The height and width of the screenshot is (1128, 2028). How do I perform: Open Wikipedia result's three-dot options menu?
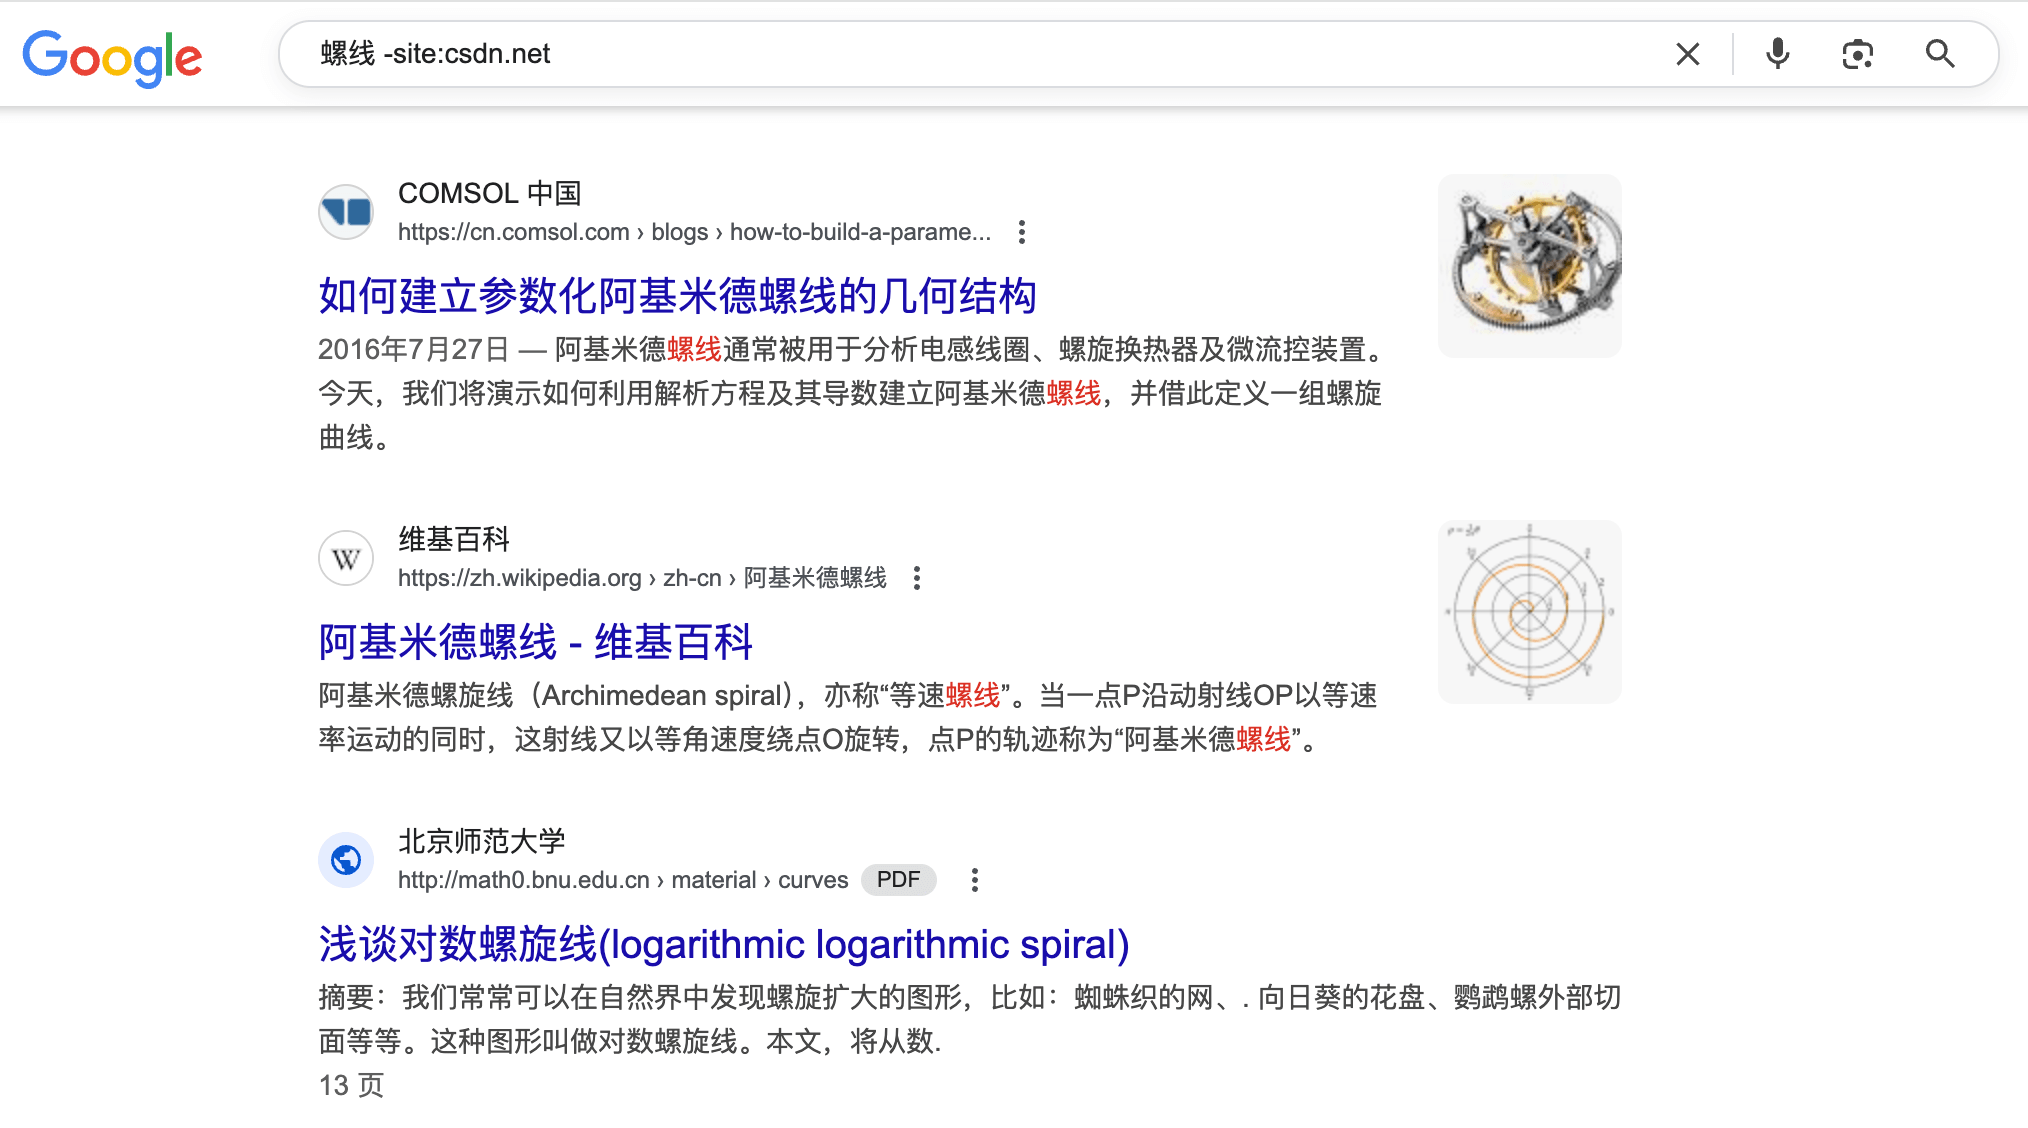[916, 578]
